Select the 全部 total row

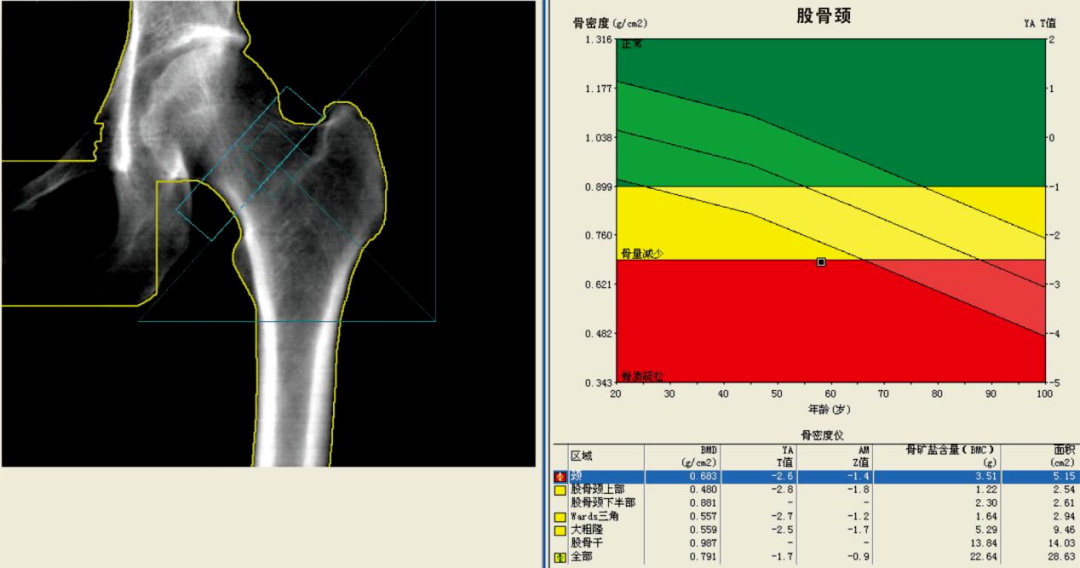(x=815, y=557)
